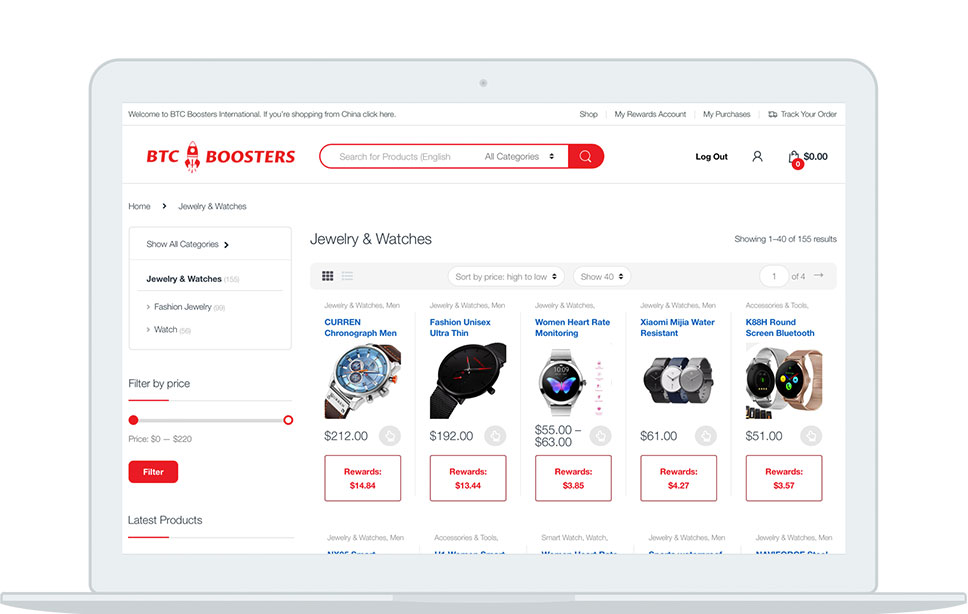Open Fashion Unisex Ultra Thin product title
968x614 pixels.
(460, 328)
